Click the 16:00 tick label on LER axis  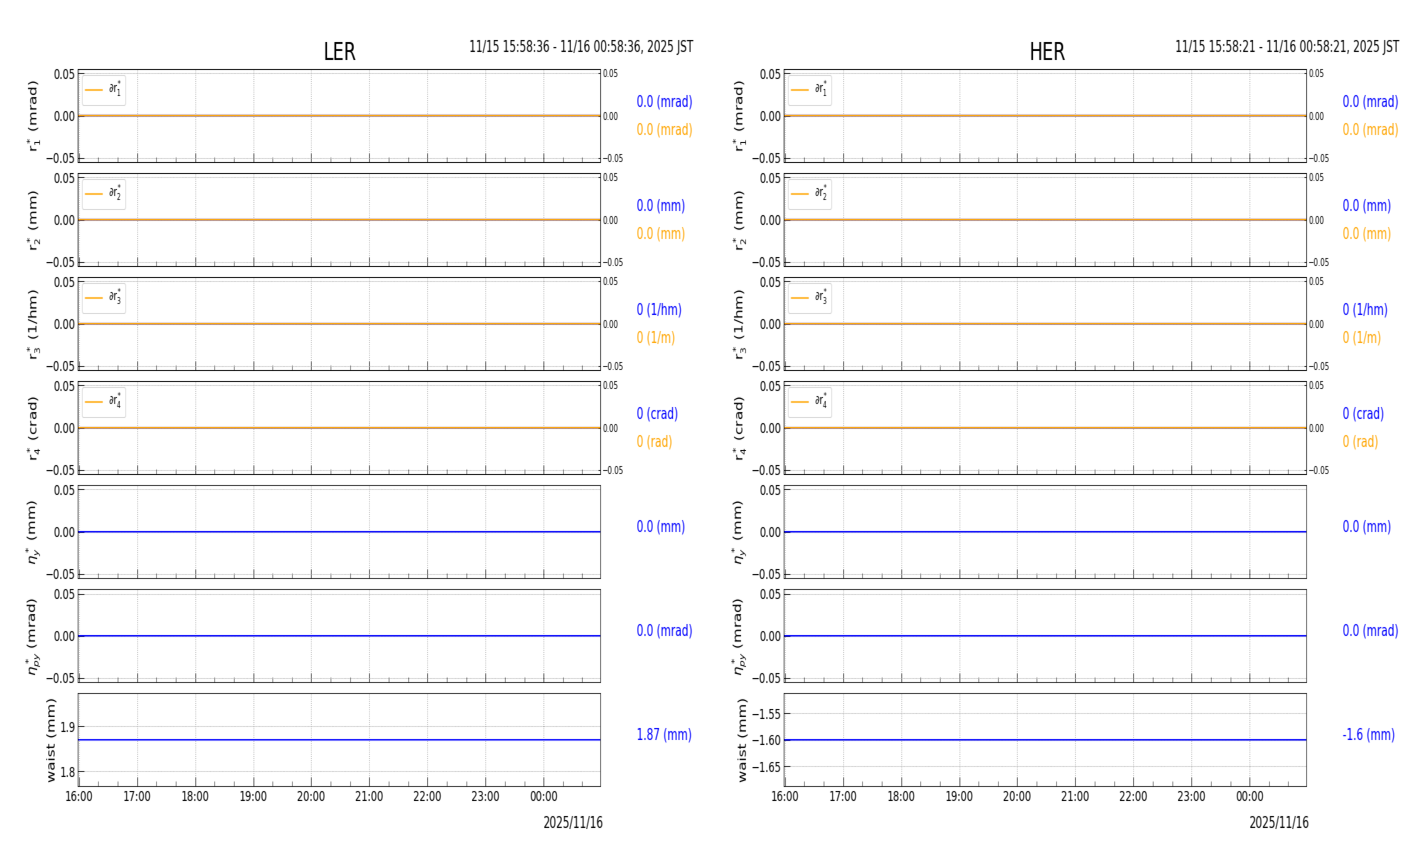[79, 797]
